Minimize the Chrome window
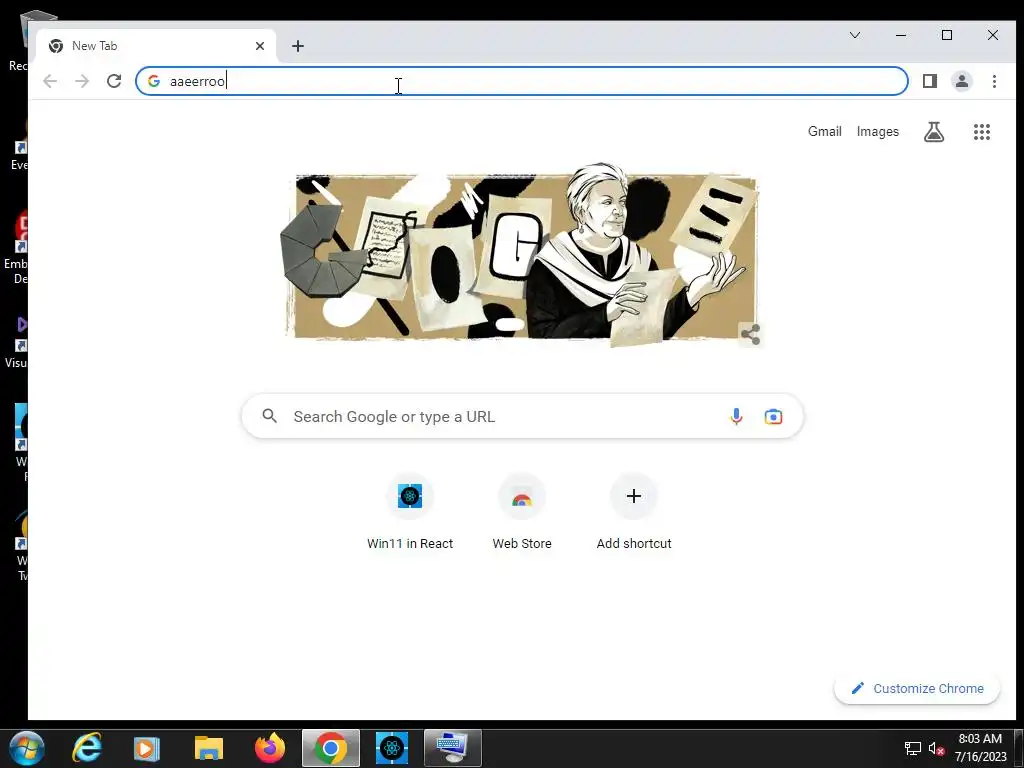Viewport: 1024px width, 768px height. [x=901, y=35]
